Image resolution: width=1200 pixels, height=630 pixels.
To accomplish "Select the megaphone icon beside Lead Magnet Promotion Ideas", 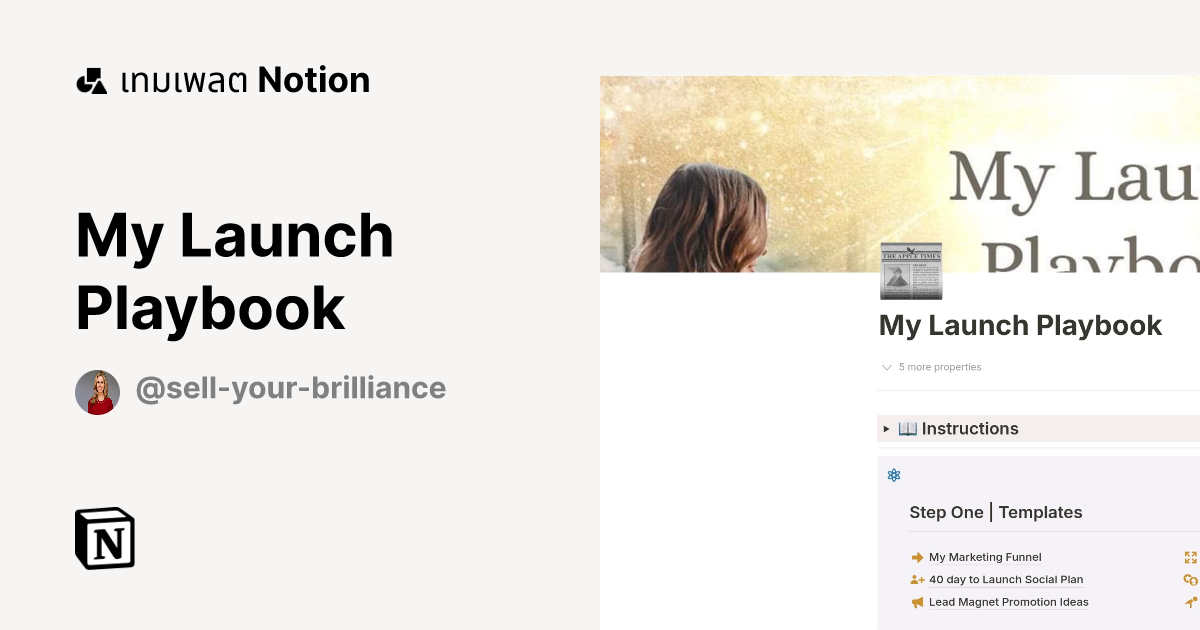I will 917,602.
